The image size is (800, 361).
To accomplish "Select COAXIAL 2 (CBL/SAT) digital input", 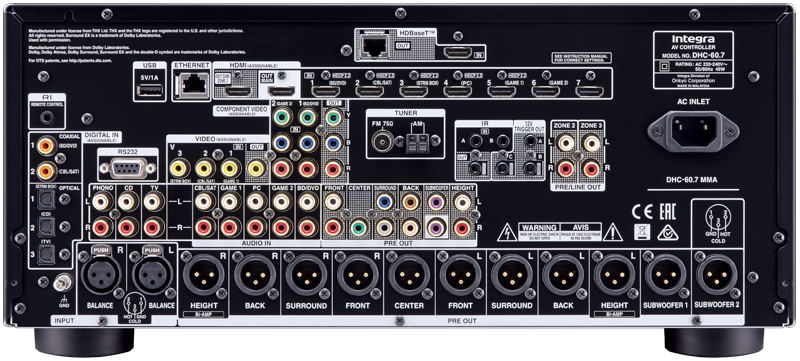I will tap(46, 171).
